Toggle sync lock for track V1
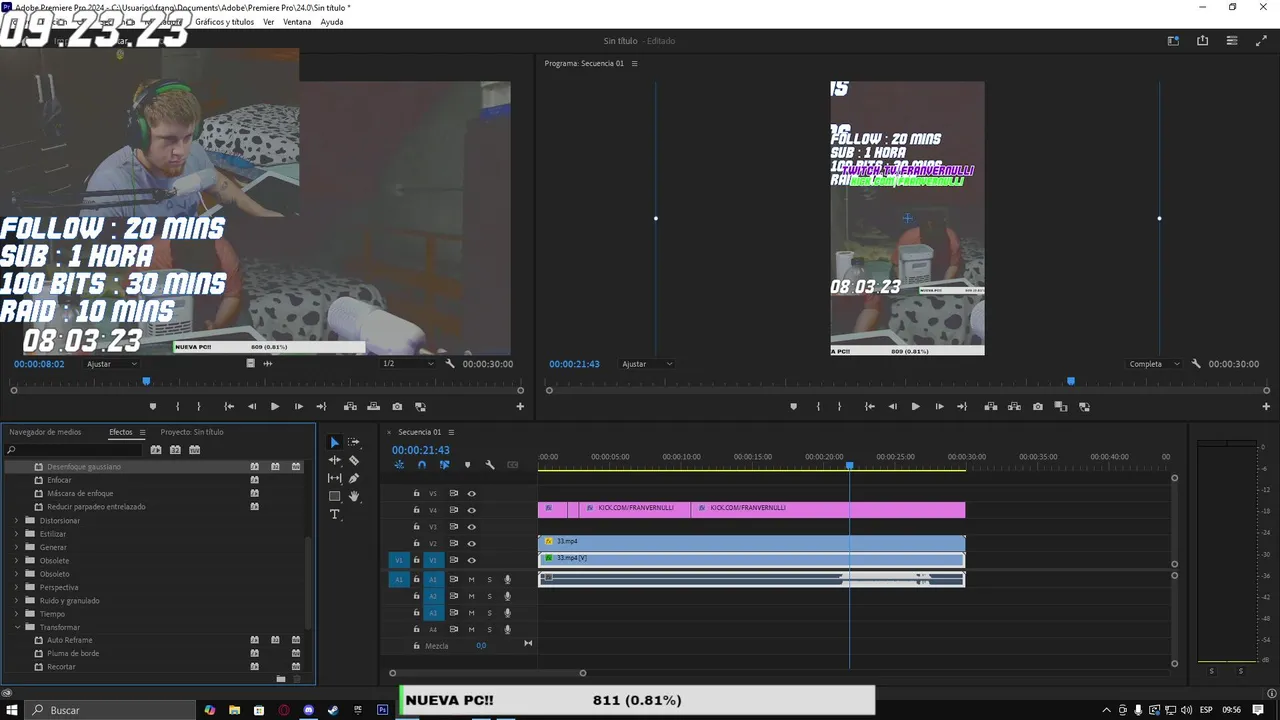The height and width of the screenshot is (720, 1280). coord(453,560)
